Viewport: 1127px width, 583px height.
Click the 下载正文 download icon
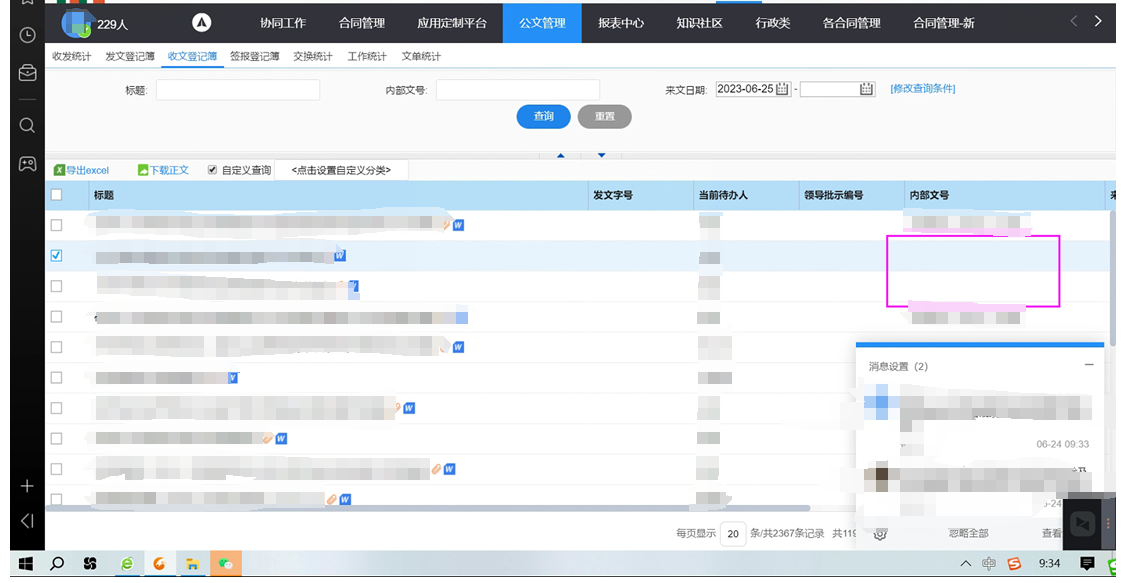pos(143,170)
